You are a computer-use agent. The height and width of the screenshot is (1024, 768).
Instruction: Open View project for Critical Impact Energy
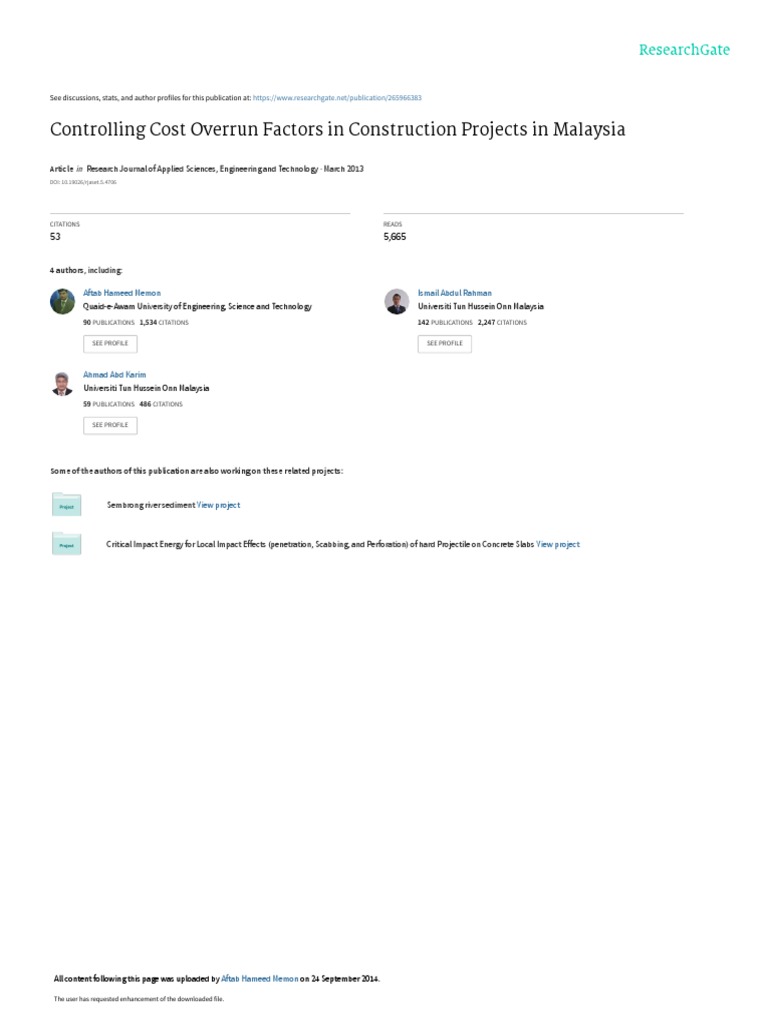558,544
